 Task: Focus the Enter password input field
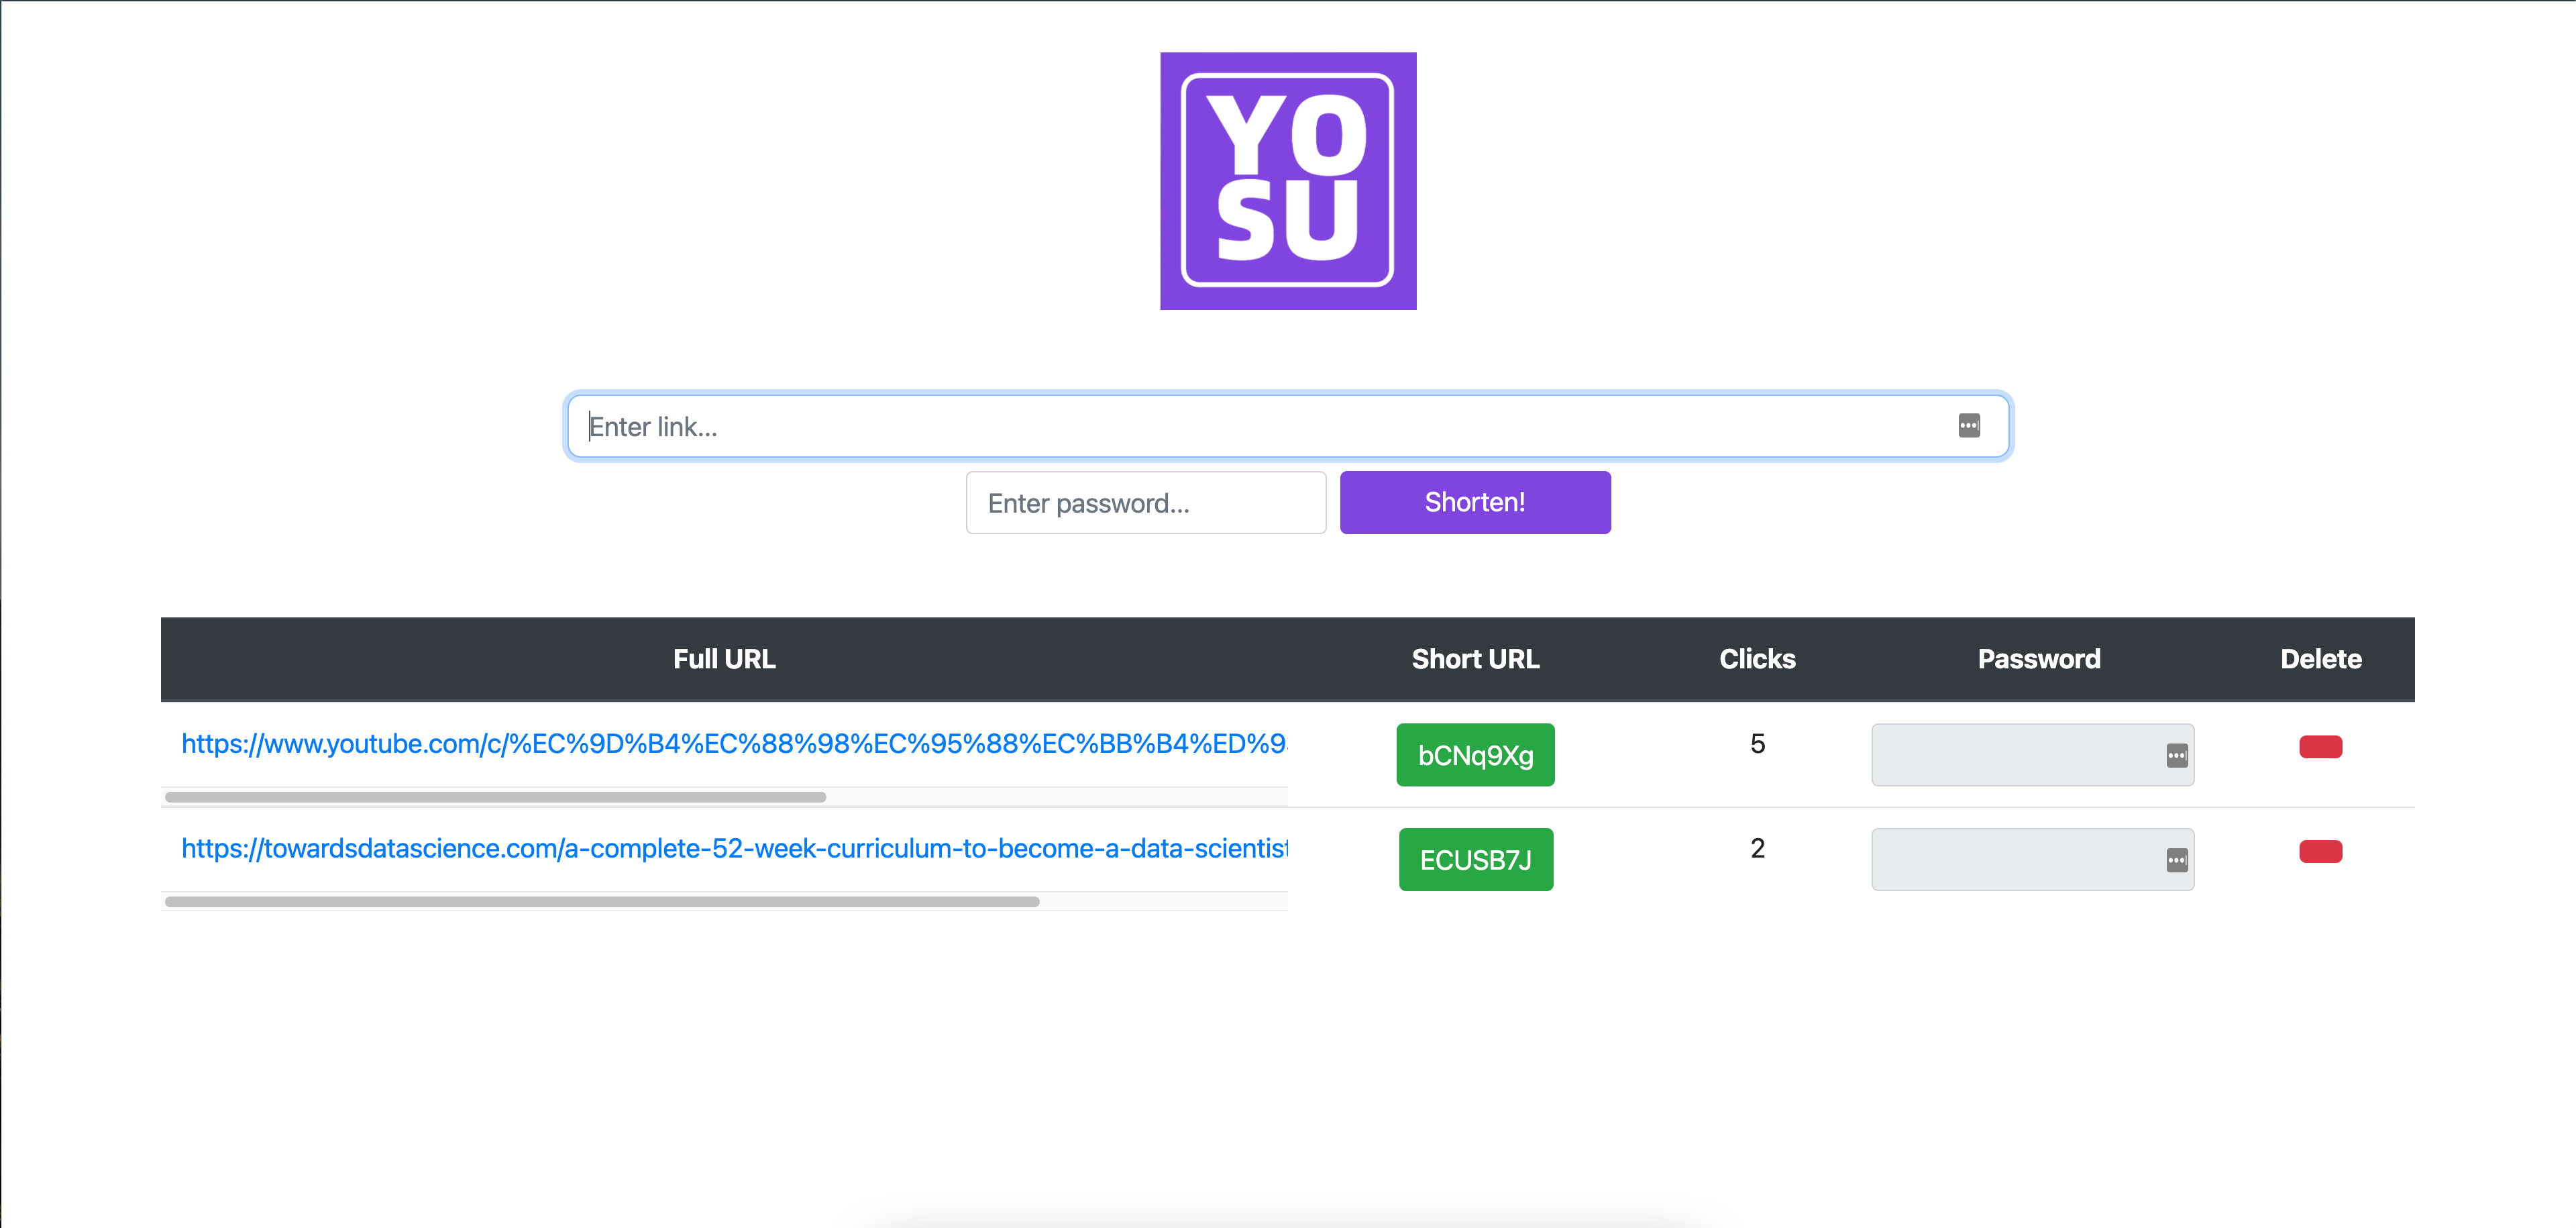[x=1145, y=503]
